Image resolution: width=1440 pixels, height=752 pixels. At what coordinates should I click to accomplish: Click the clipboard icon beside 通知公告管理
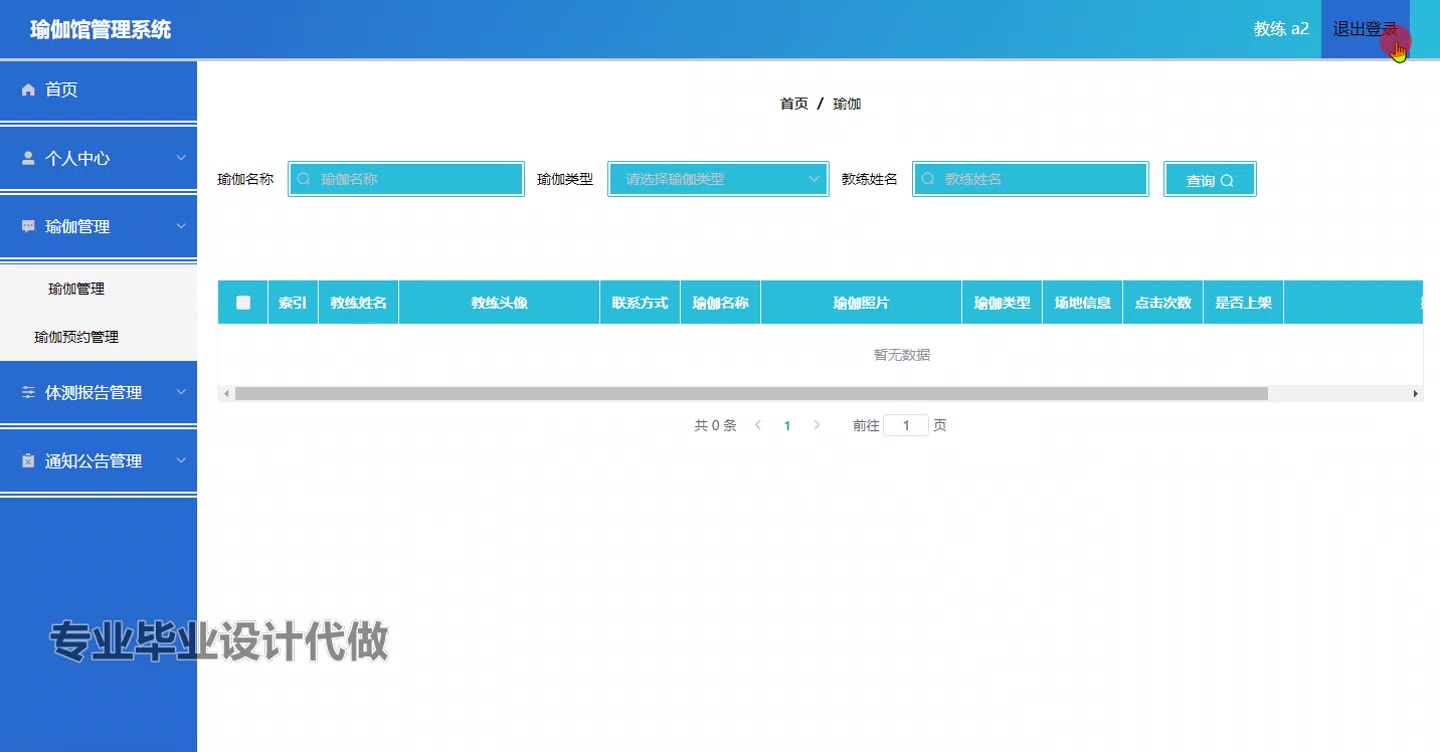pos(28,461)
